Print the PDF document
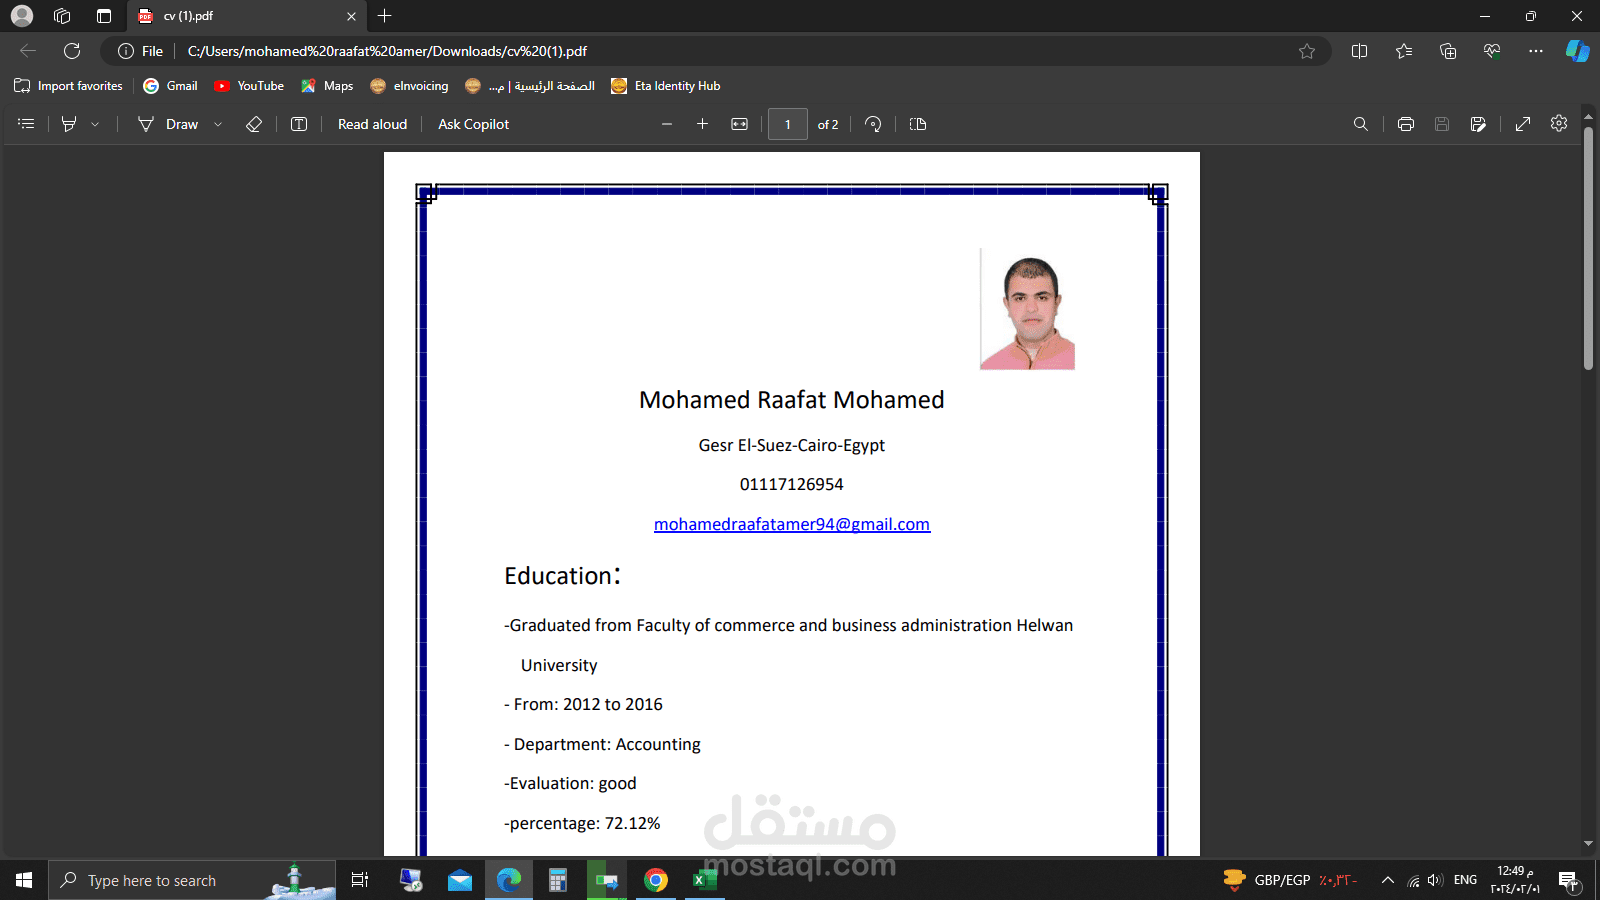 (1405, 124)
